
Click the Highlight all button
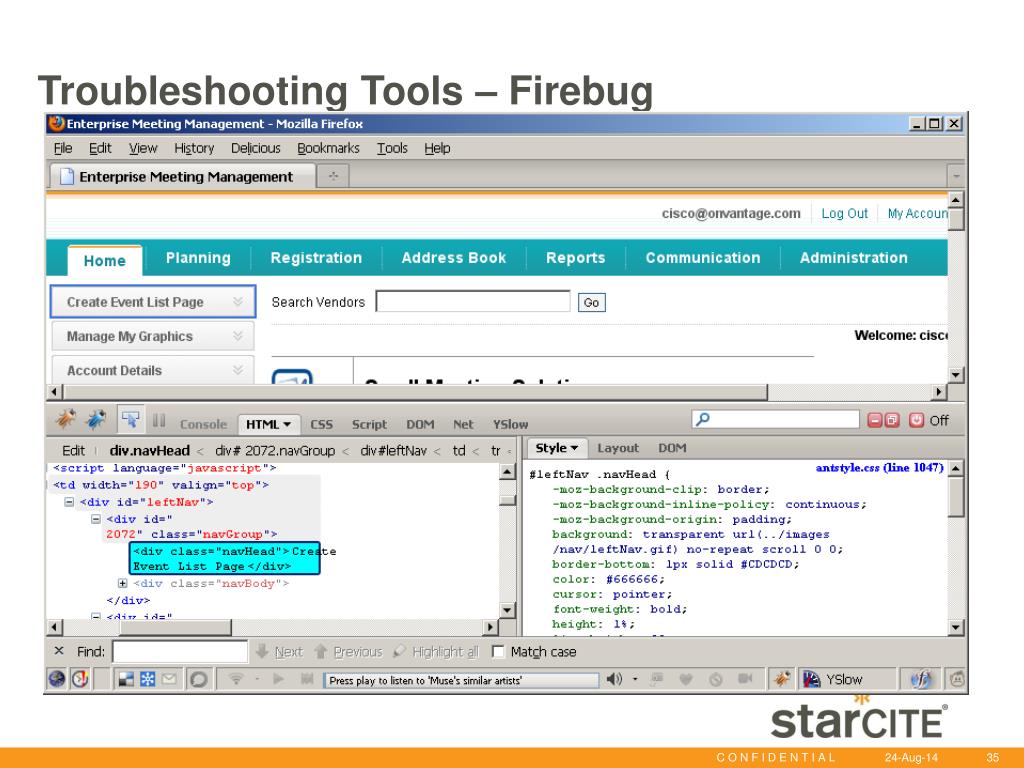[x=436, y=651]
